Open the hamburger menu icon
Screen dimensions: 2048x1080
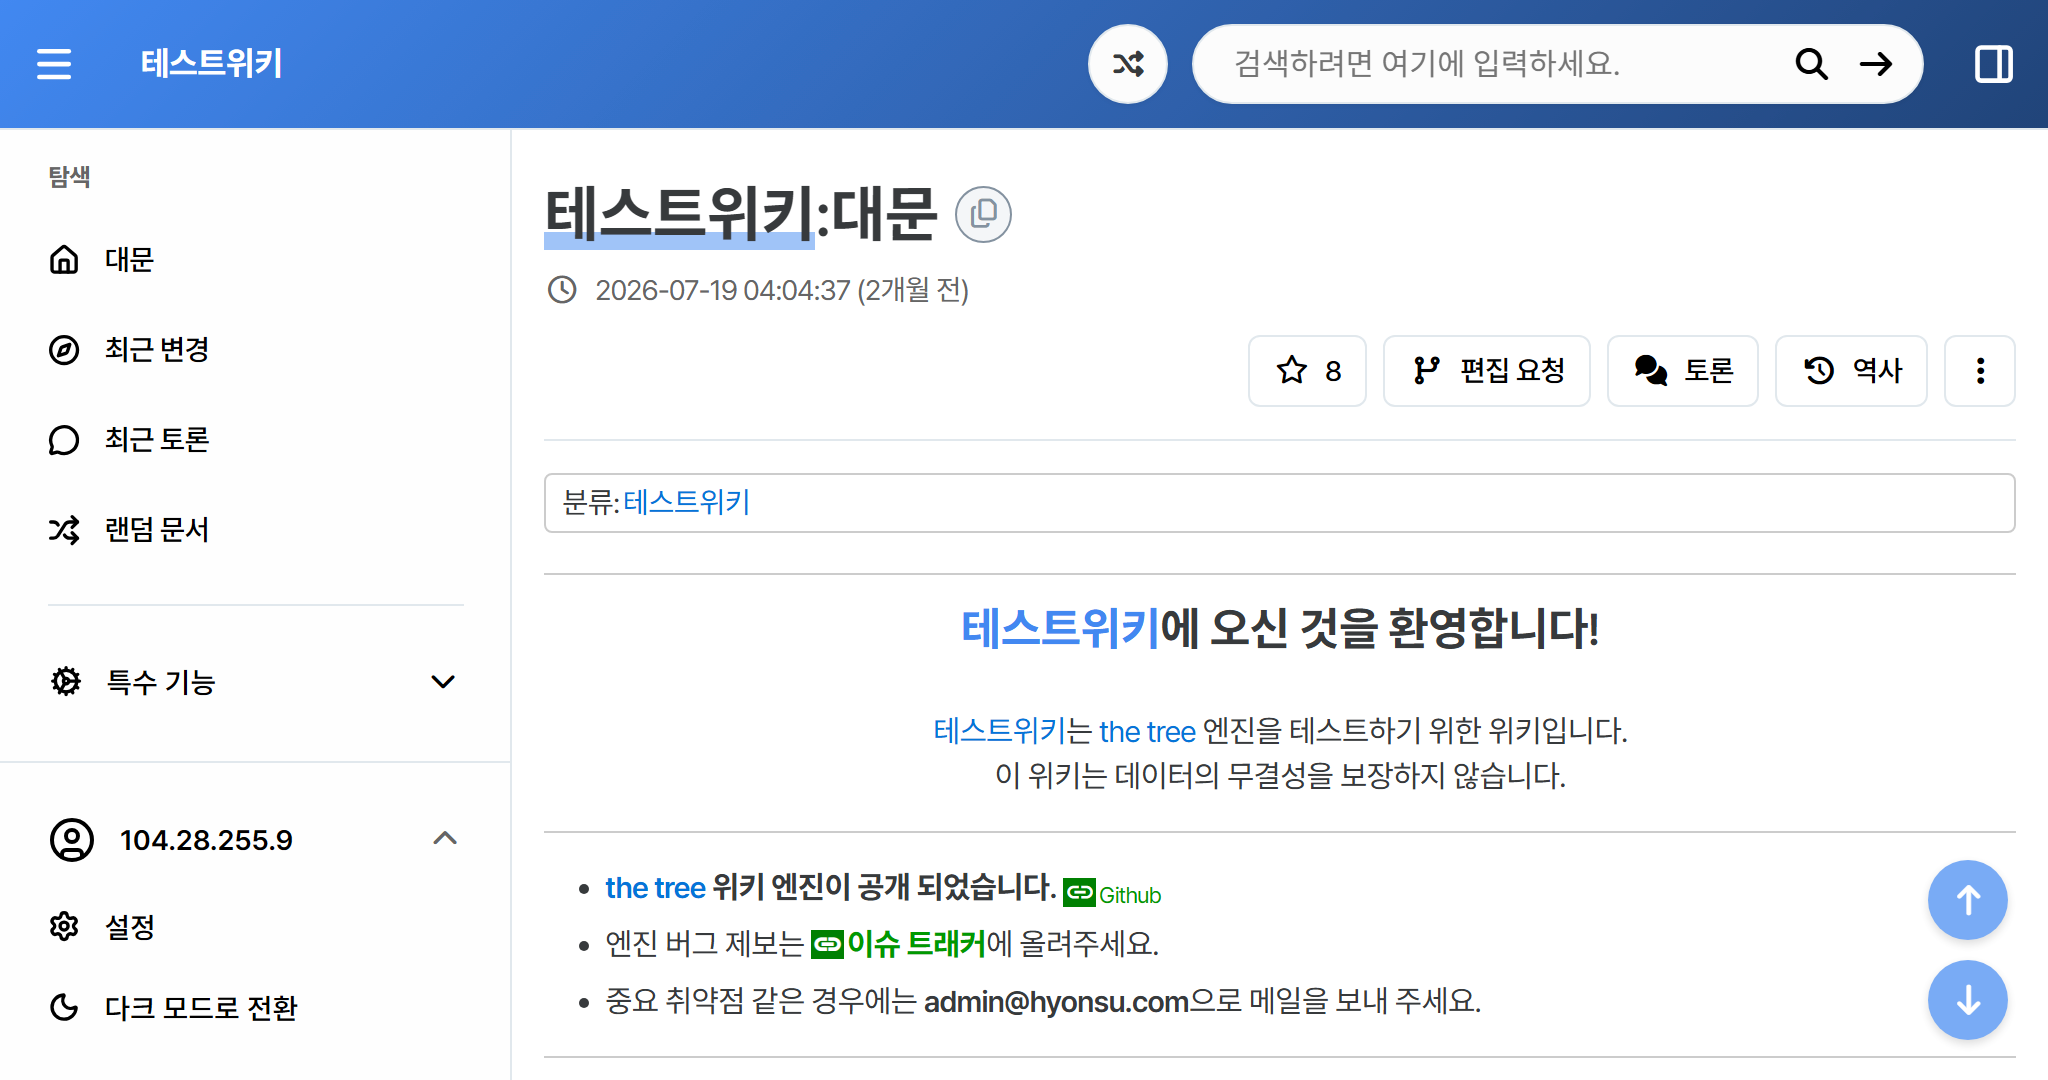[x=54, y=64]
